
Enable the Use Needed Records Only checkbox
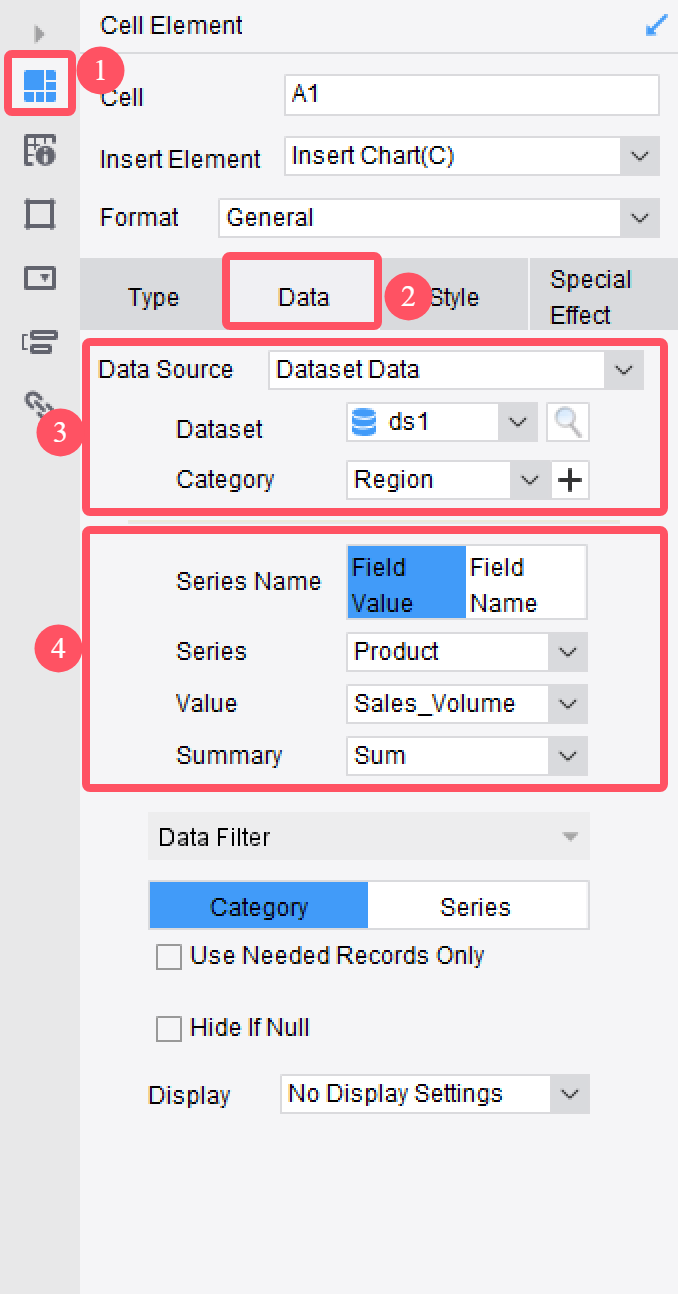[x=169, y=956]
